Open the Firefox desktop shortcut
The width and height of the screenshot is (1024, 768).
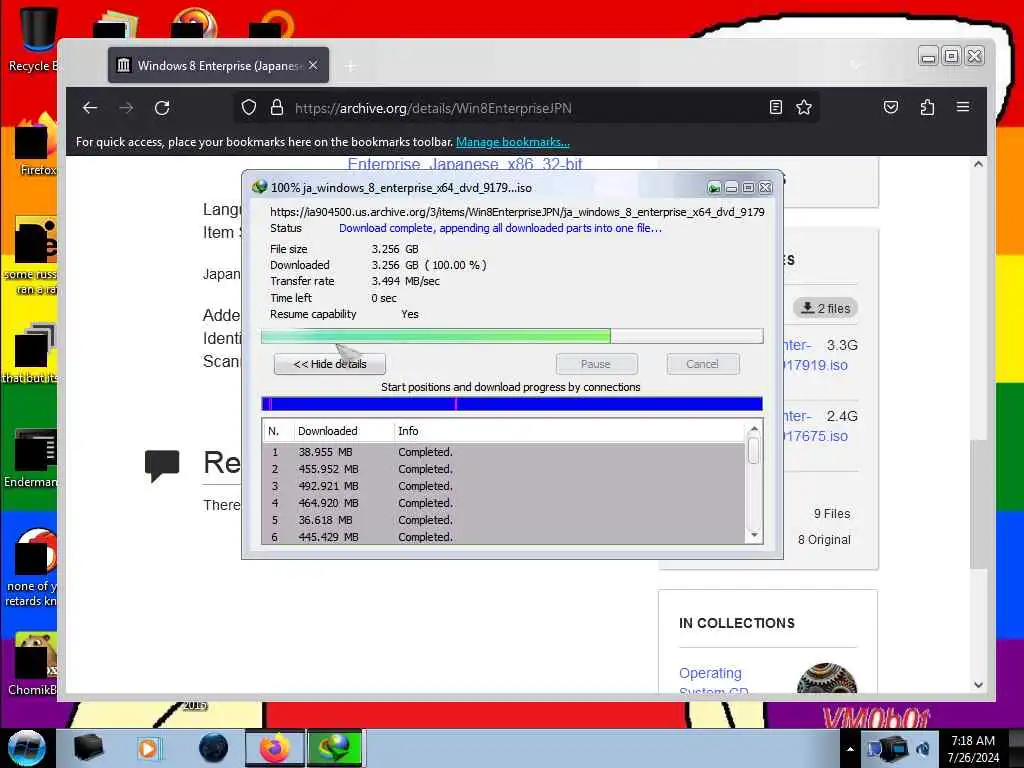coord(33,144)
